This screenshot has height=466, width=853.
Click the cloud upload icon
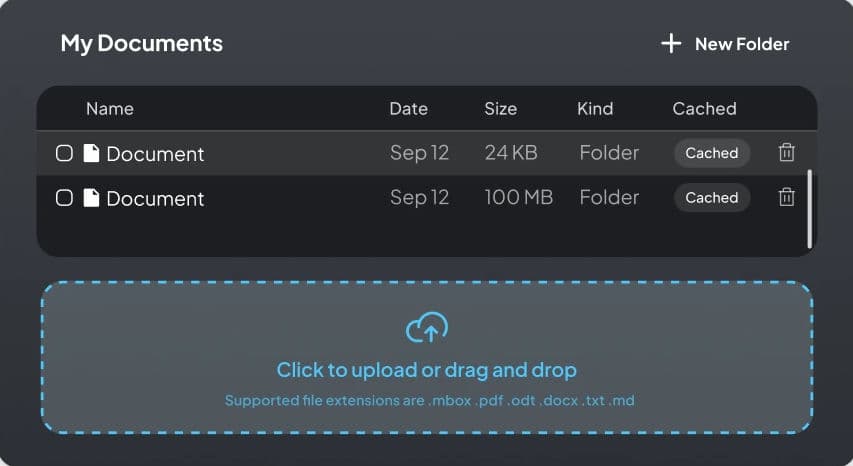point(427,327)
